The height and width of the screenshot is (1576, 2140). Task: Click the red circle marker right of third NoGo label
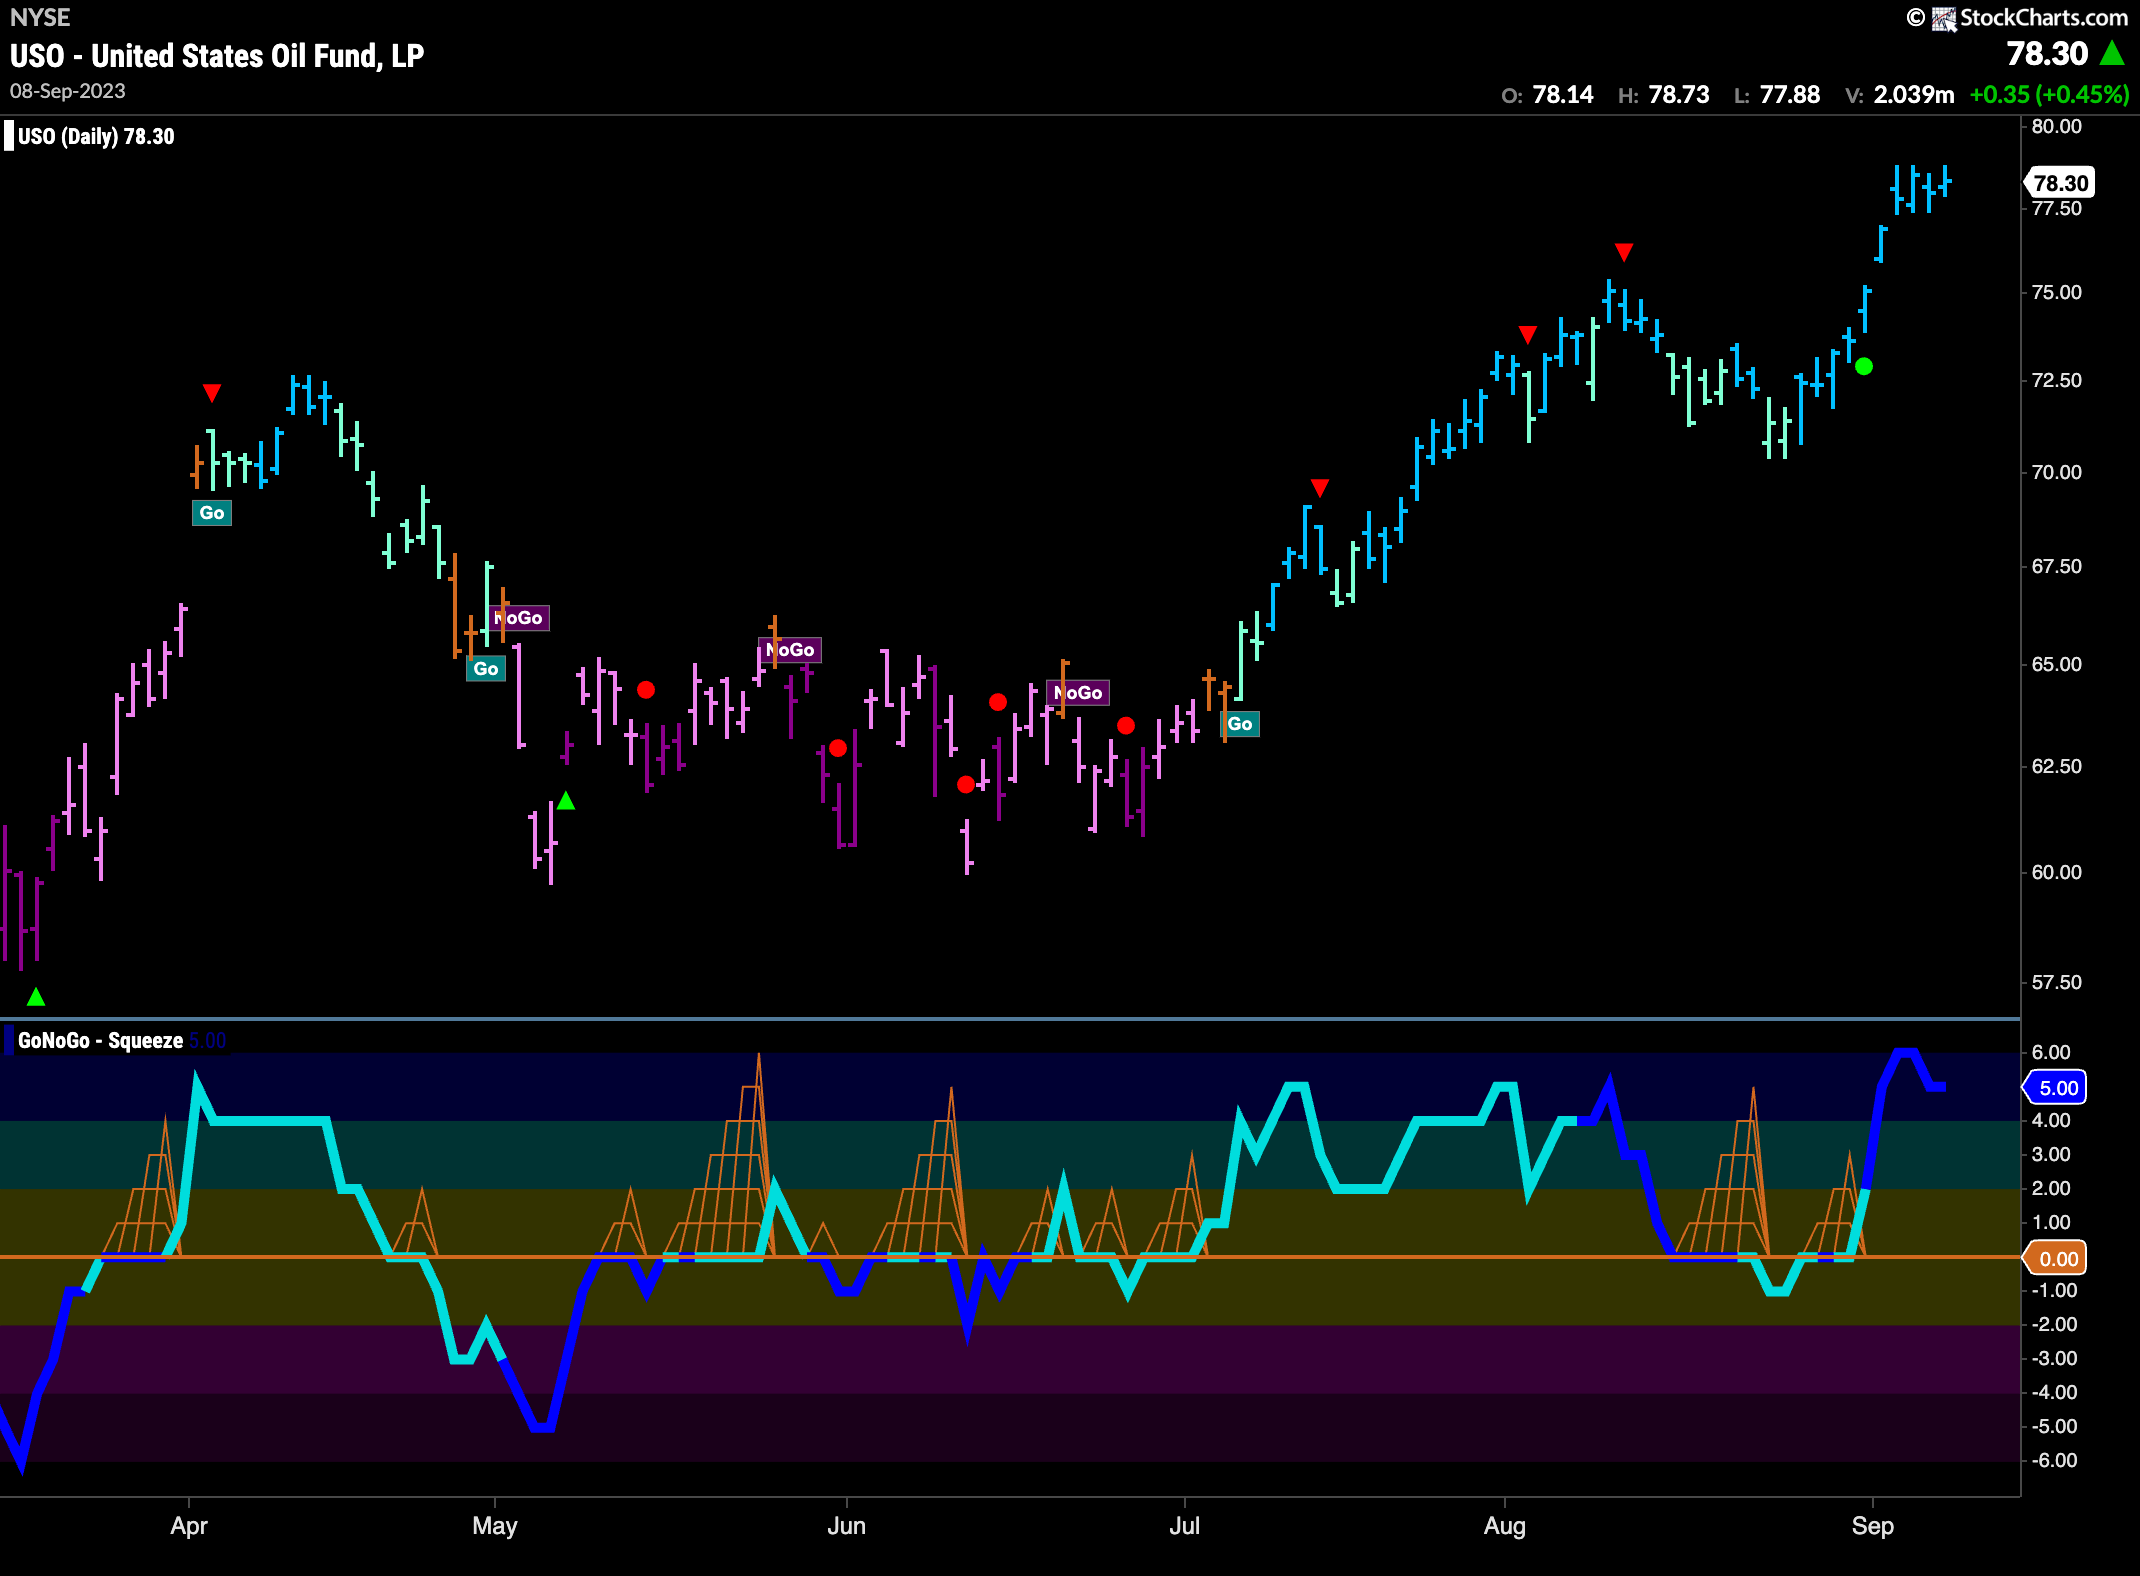1126,725
